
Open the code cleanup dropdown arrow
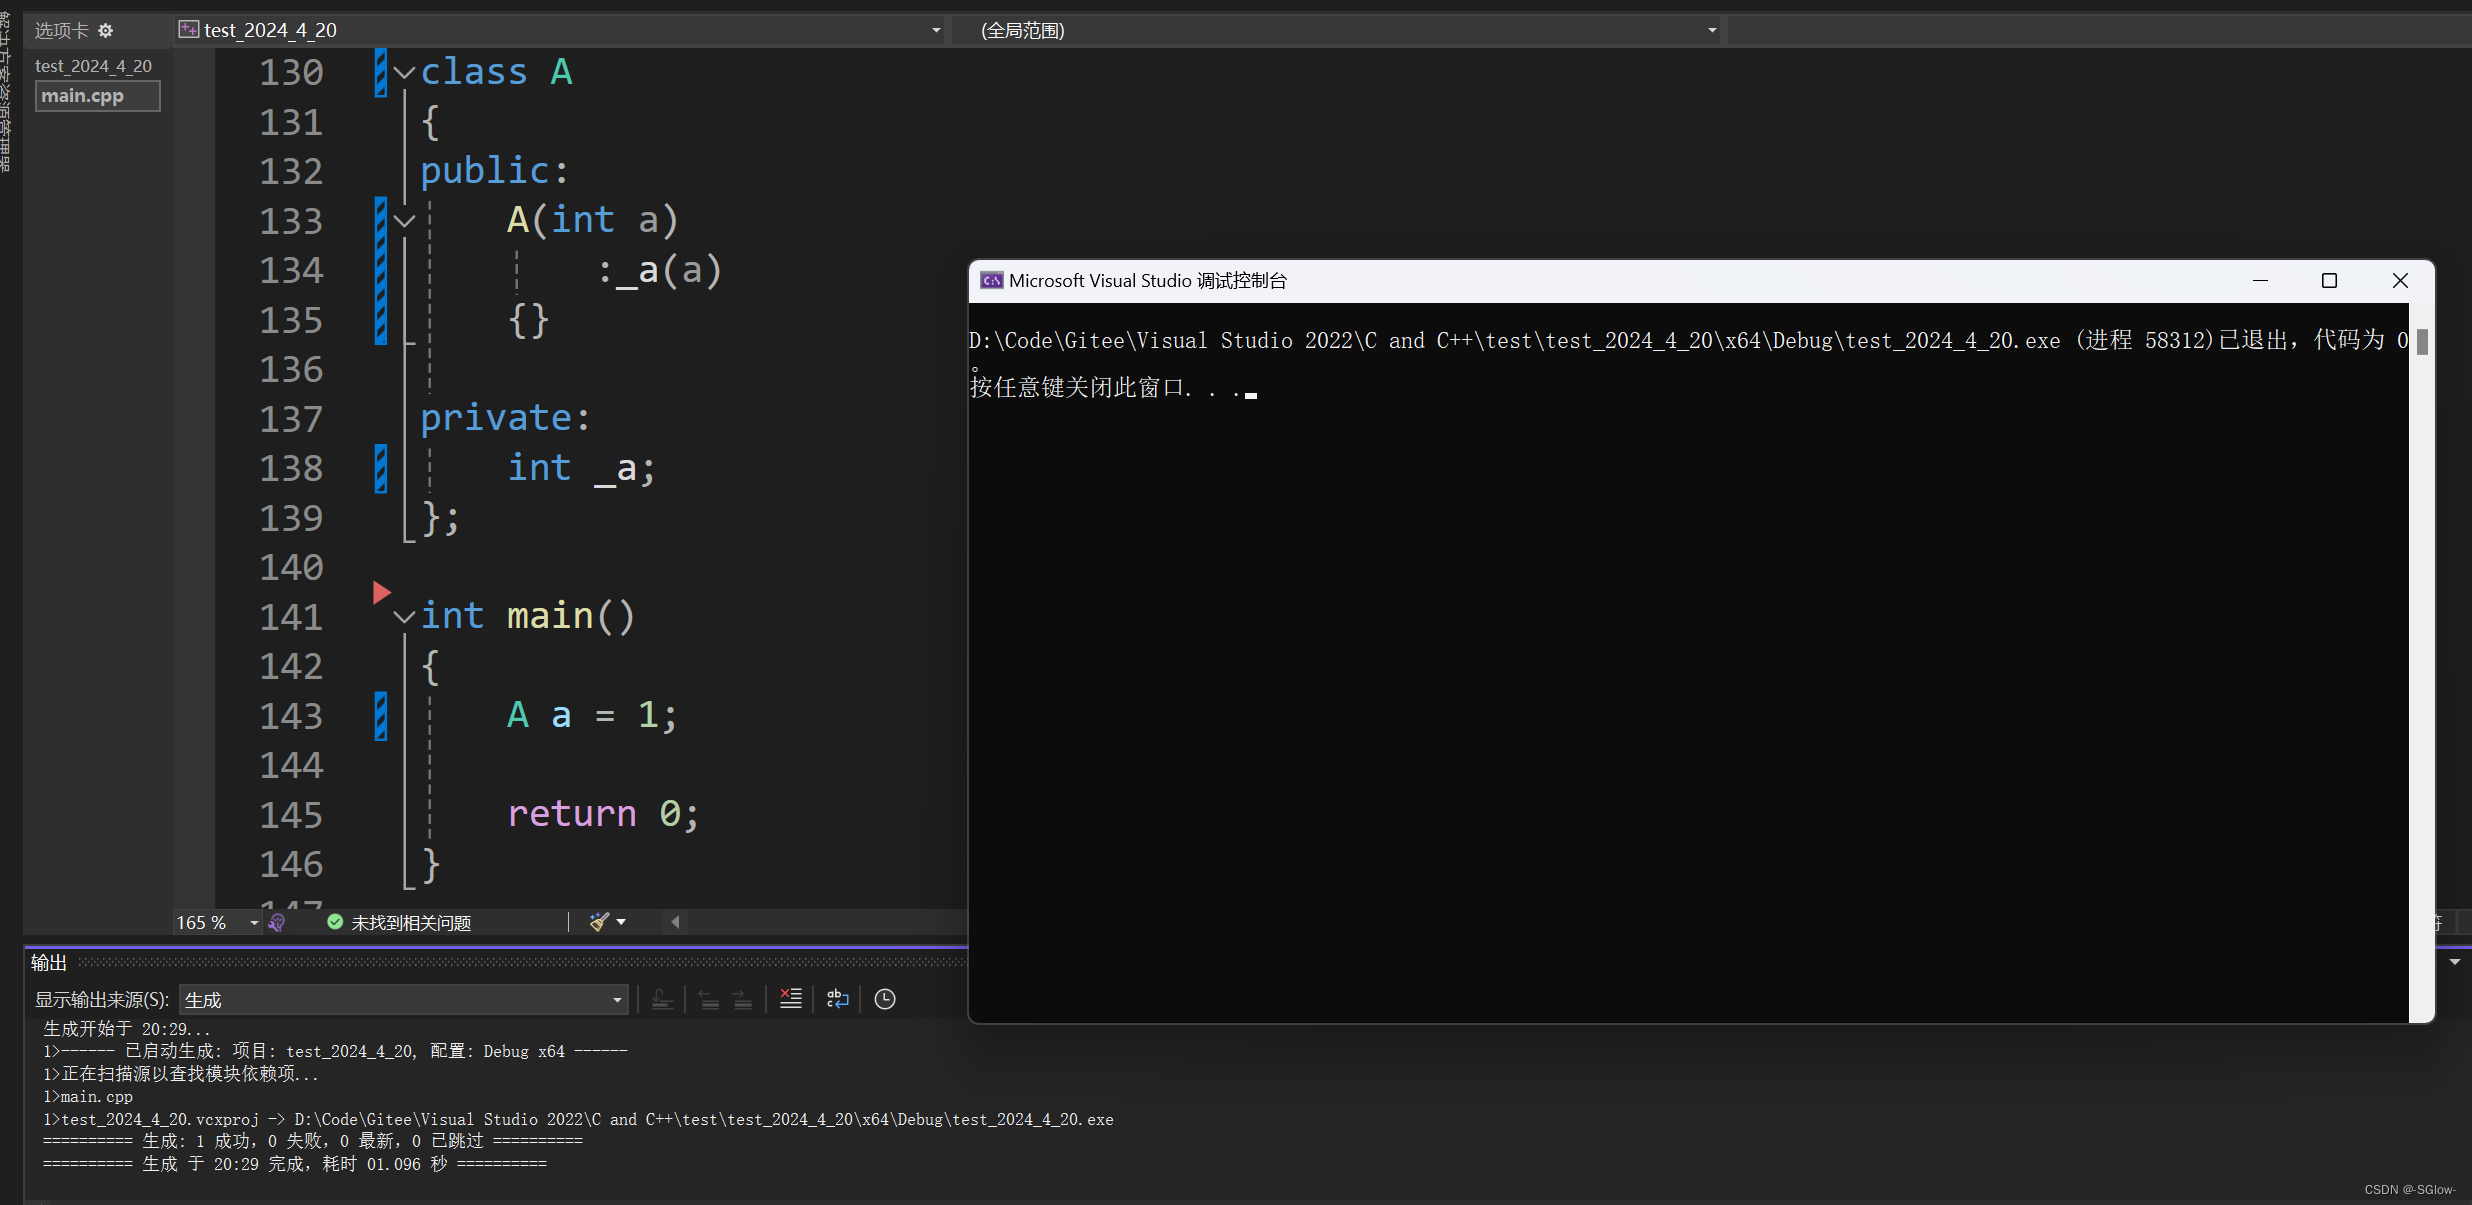click(x=622, y=922)
